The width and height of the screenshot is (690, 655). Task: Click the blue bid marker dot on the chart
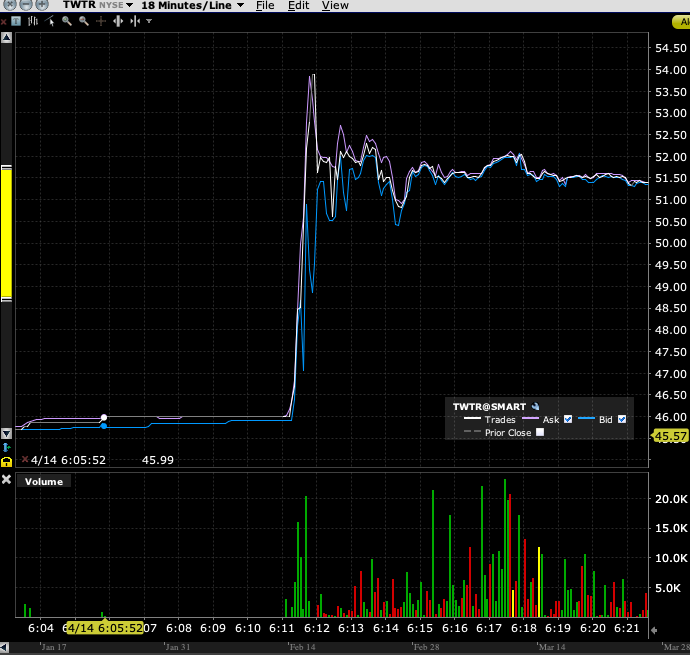pyautogui.click(x=104, y=426)
